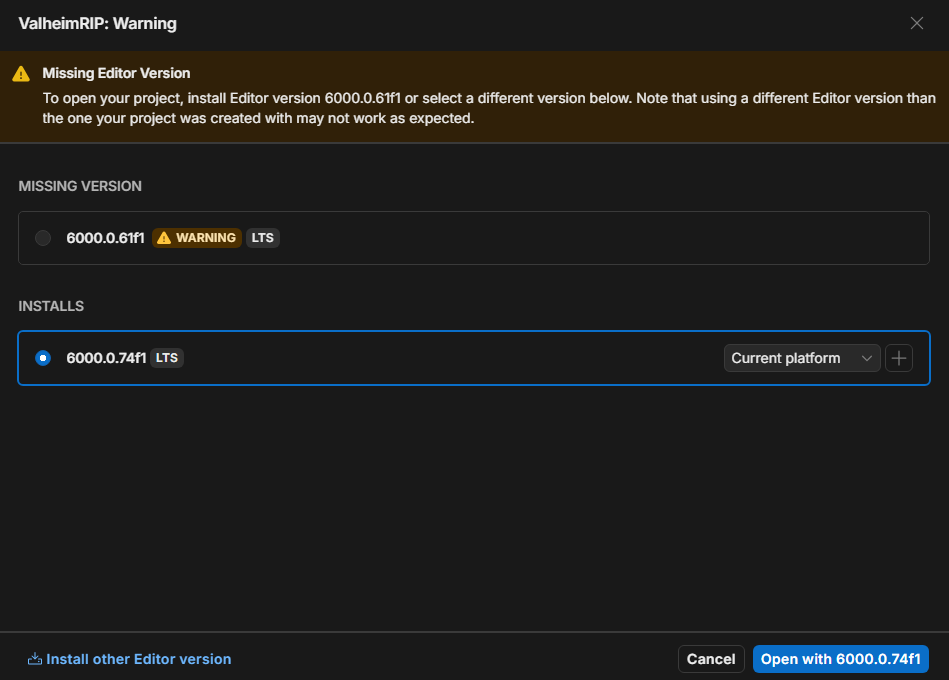The width and height of the screenshot is (949, 680).
Task: Click the MISSING VERSION section label
Action: pyautogui.click(x=80, y=186)
